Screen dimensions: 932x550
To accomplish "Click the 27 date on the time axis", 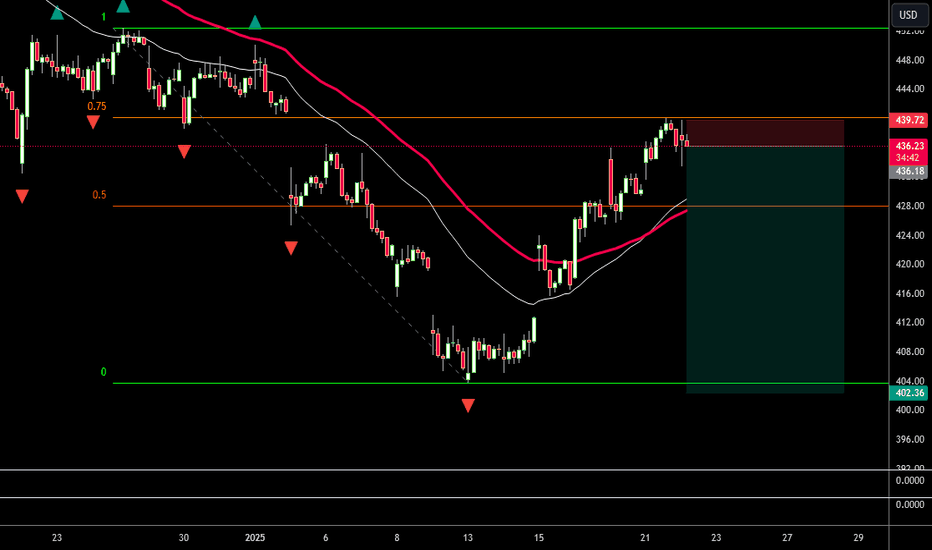I will (x=787, y=538).
